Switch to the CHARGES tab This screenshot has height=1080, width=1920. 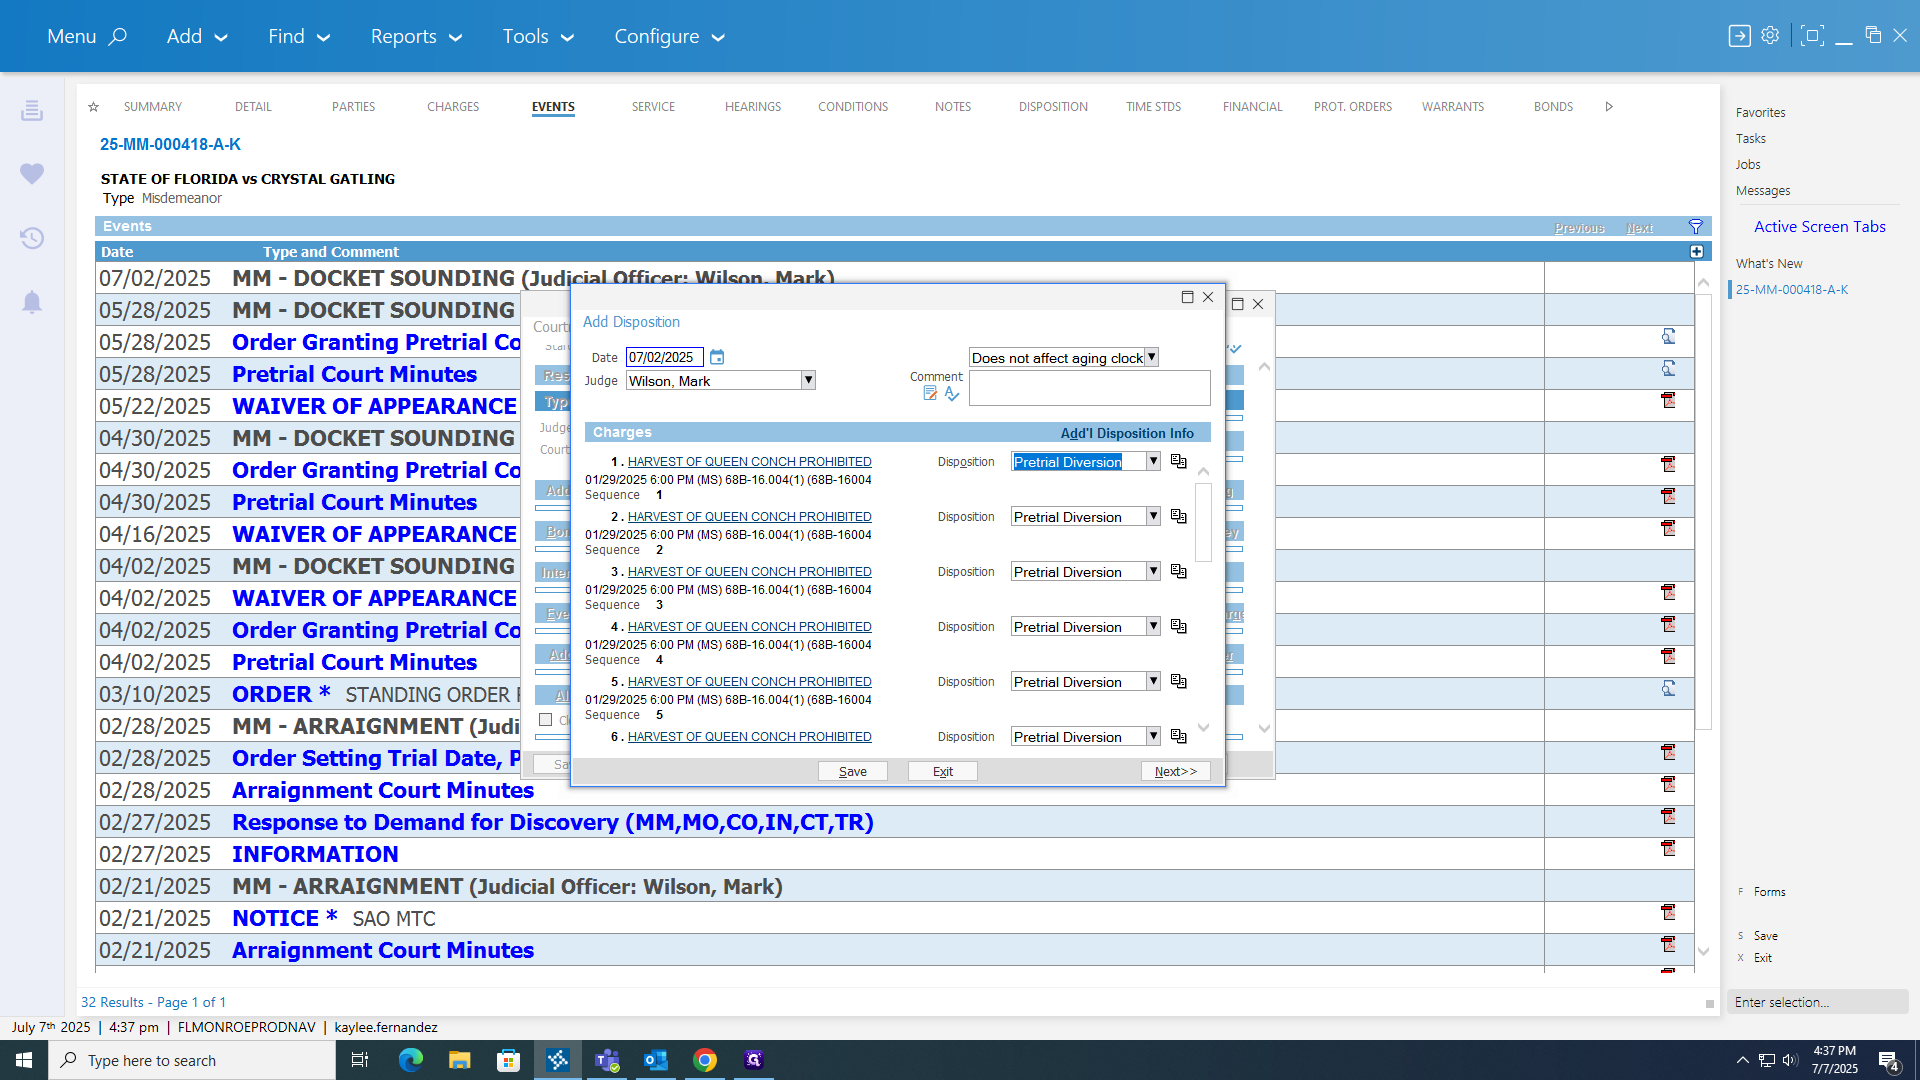[x=453, y=107]
